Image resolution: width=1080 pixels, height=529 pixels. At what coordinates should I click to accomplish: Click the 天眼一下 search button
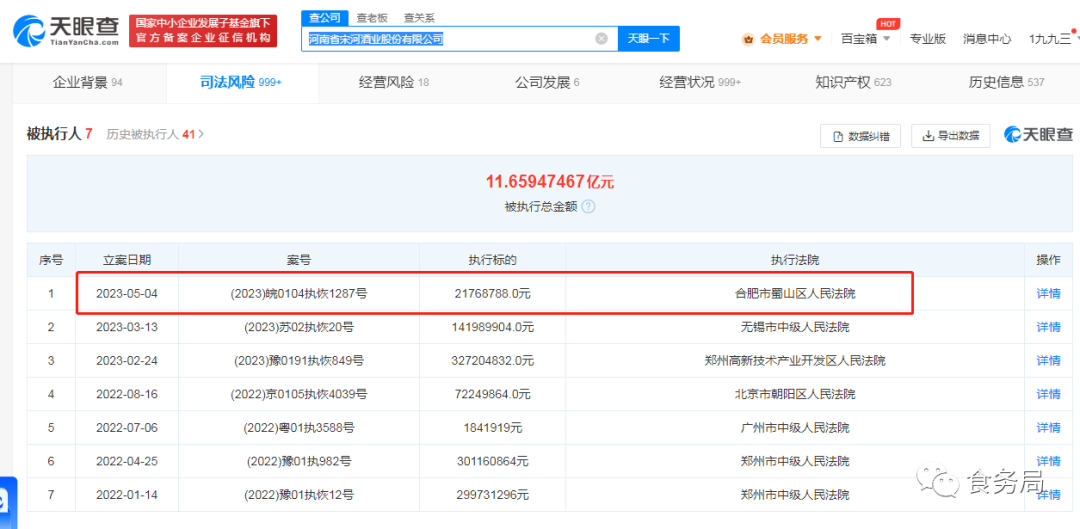tap(649, 39)
